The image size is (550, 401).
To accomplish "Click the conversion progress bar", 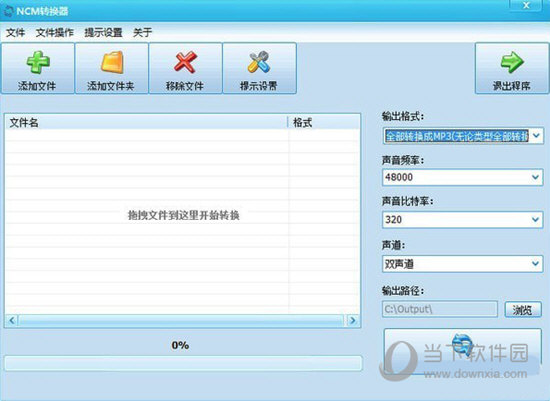I will pyautogui.click(x=183, y=363).
